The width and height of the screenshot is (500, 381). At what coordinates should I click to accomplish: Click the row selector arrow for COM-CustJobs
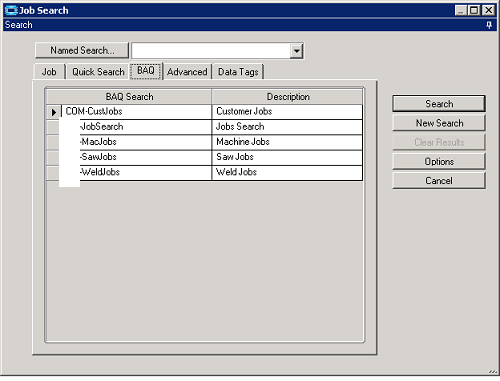(54, 112)
